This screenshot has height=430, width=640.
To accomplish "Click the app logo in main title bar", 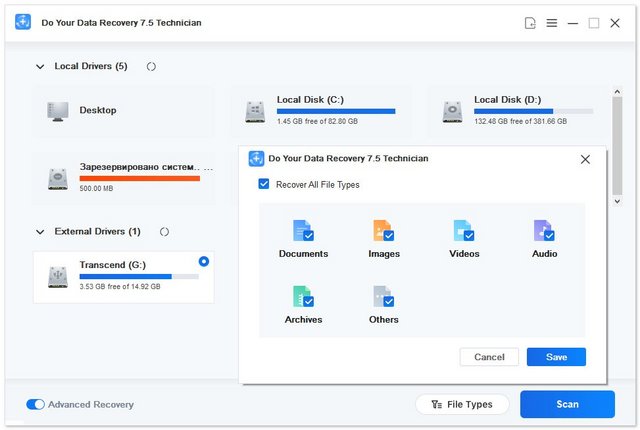I will [23, 22].
